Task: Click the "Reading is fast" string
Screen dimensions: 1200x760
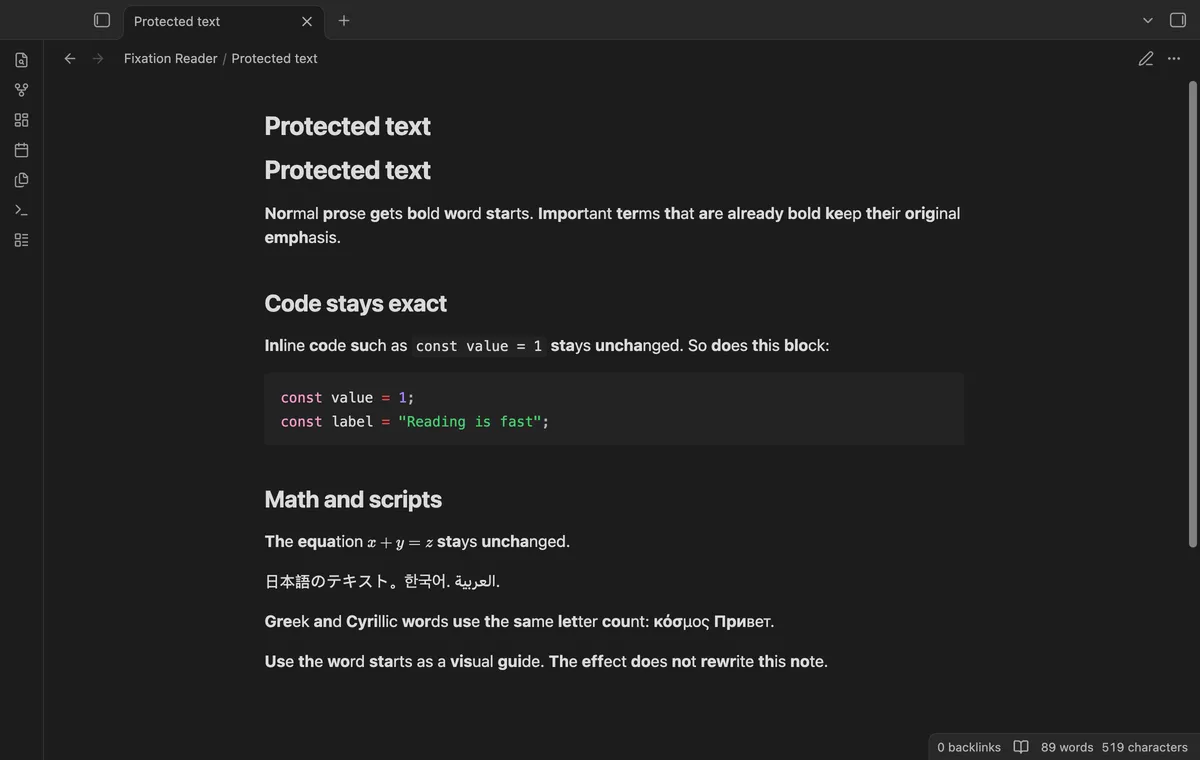Action: 469,421
